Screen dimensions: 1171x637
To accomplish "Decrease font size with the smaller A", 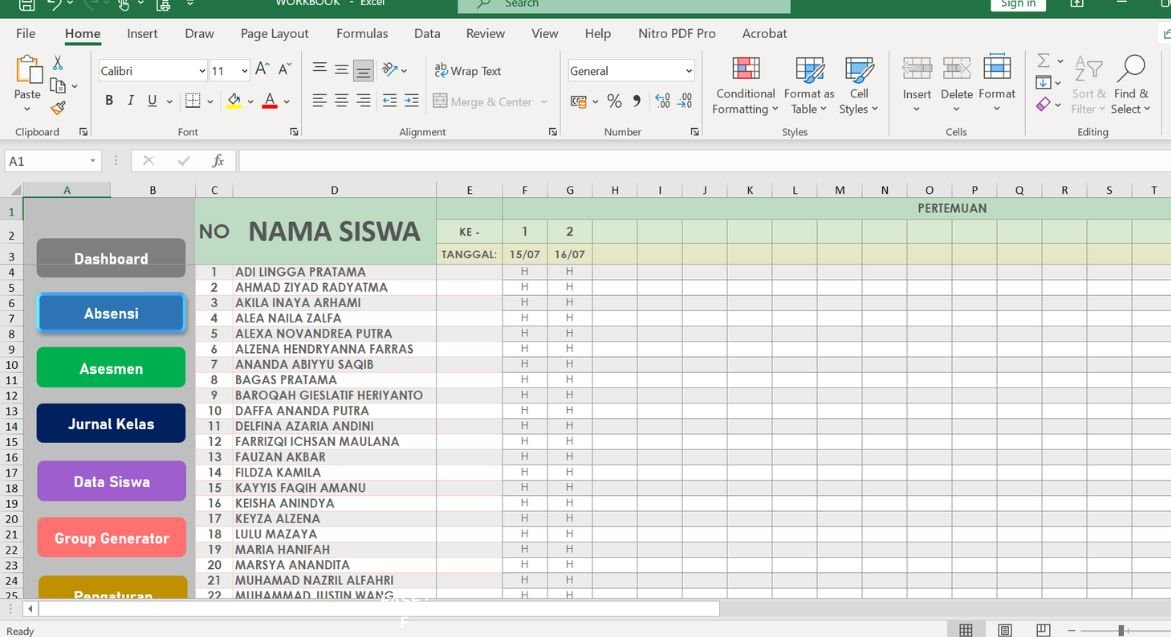I will (285, 70).
